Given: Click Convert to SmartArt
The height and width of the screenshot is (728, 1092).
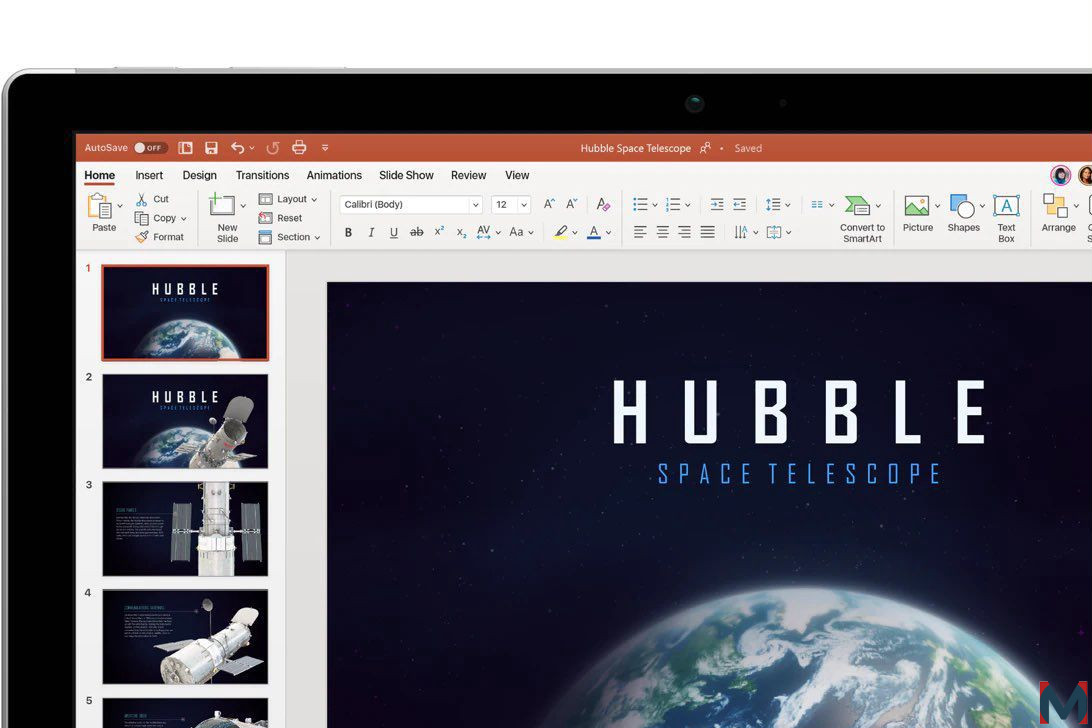Looking at the screenshot, I should 862,219.
